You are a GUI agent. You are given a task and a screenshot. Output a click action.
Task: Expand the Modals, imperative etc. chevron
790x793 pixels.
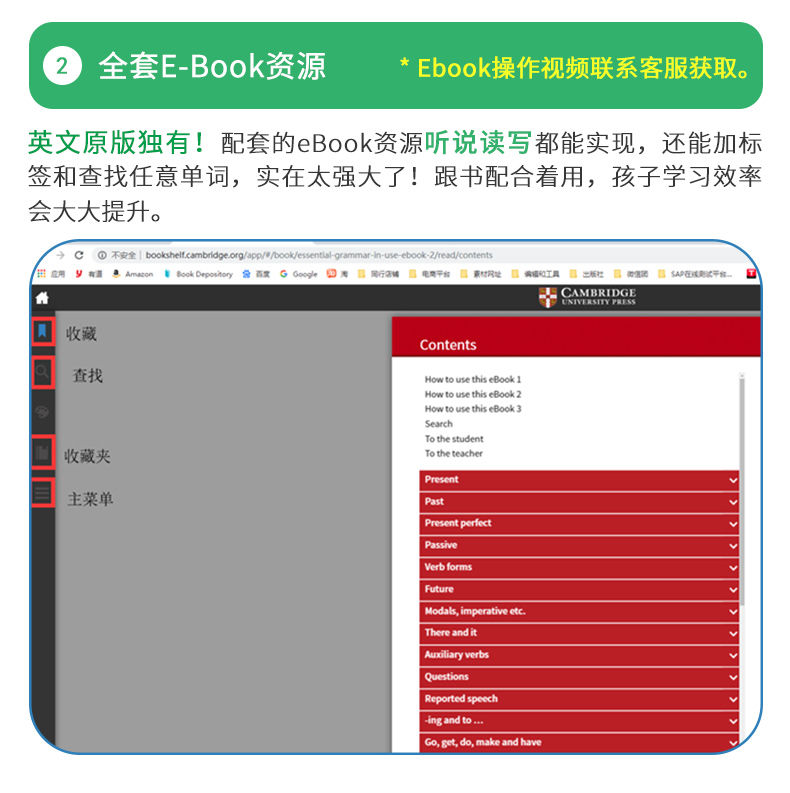[x=733, y=611]
